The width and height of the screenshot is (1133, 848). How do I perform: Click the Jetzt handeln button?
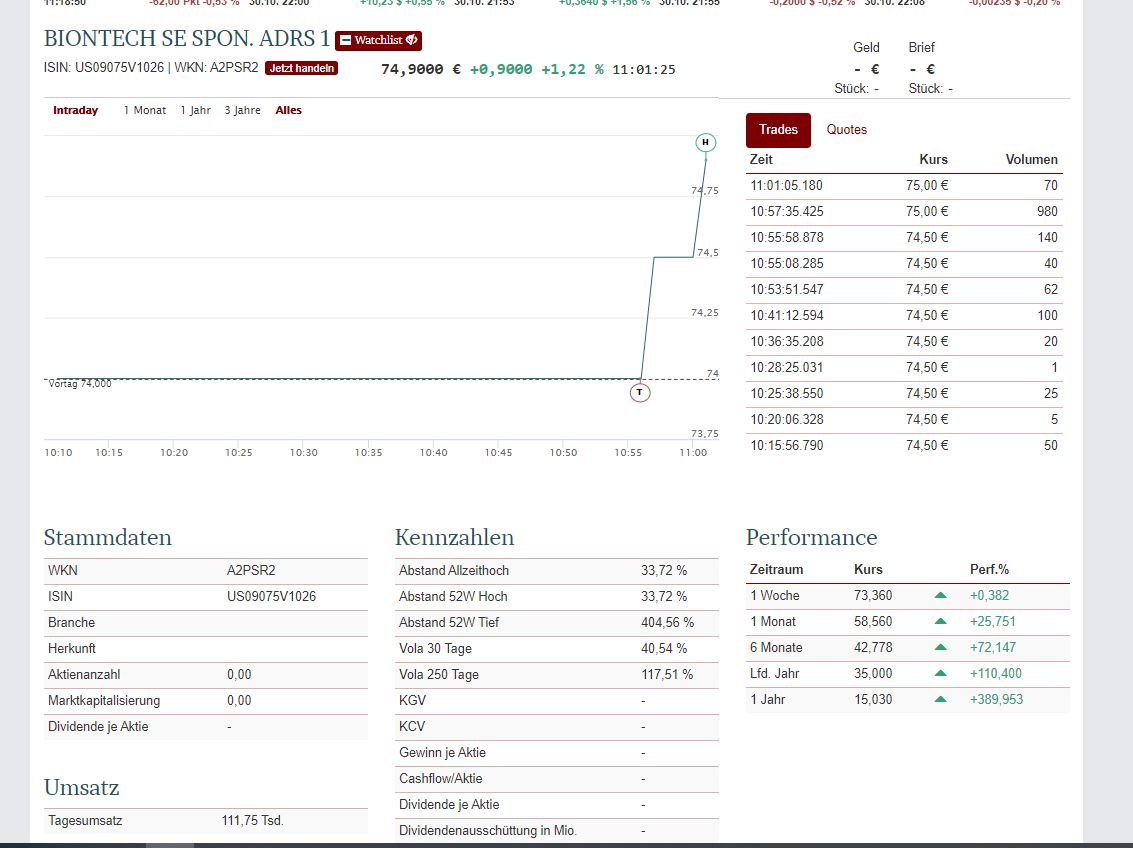tap(300, 67)
